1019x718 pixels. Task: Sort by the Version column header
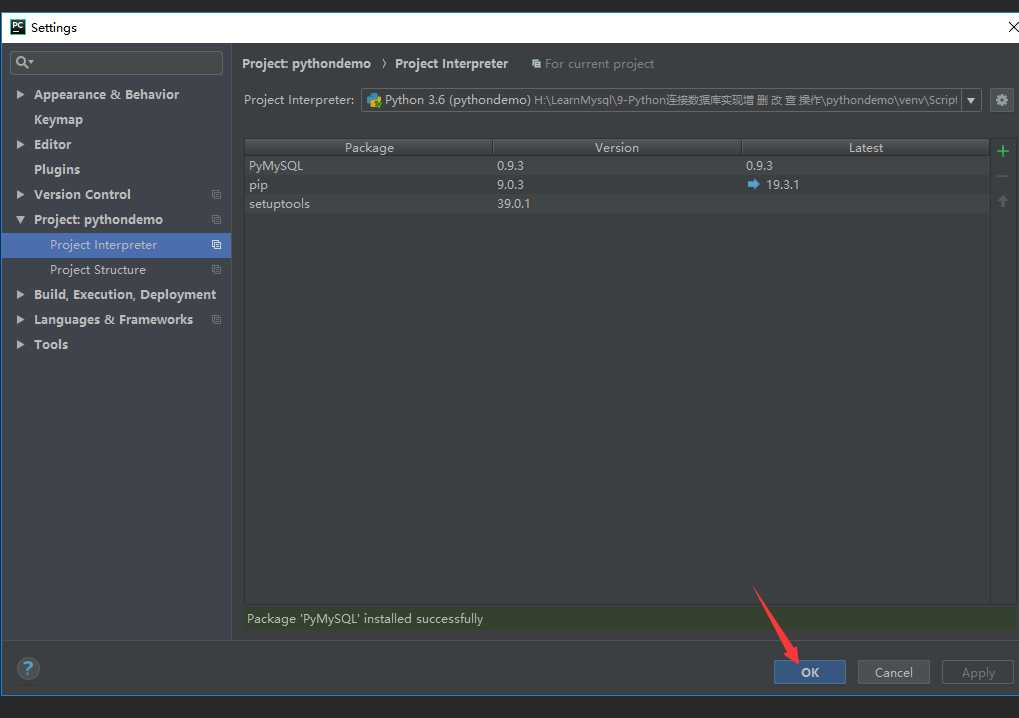617,147
